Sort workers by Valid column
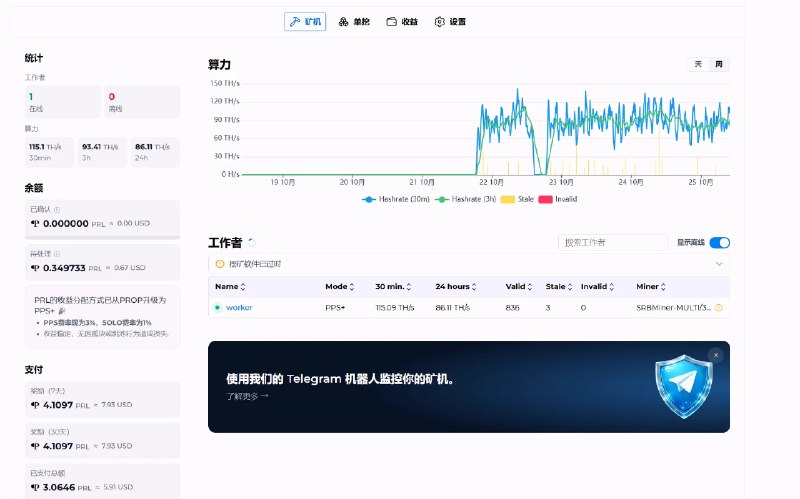 pos(519,287)
